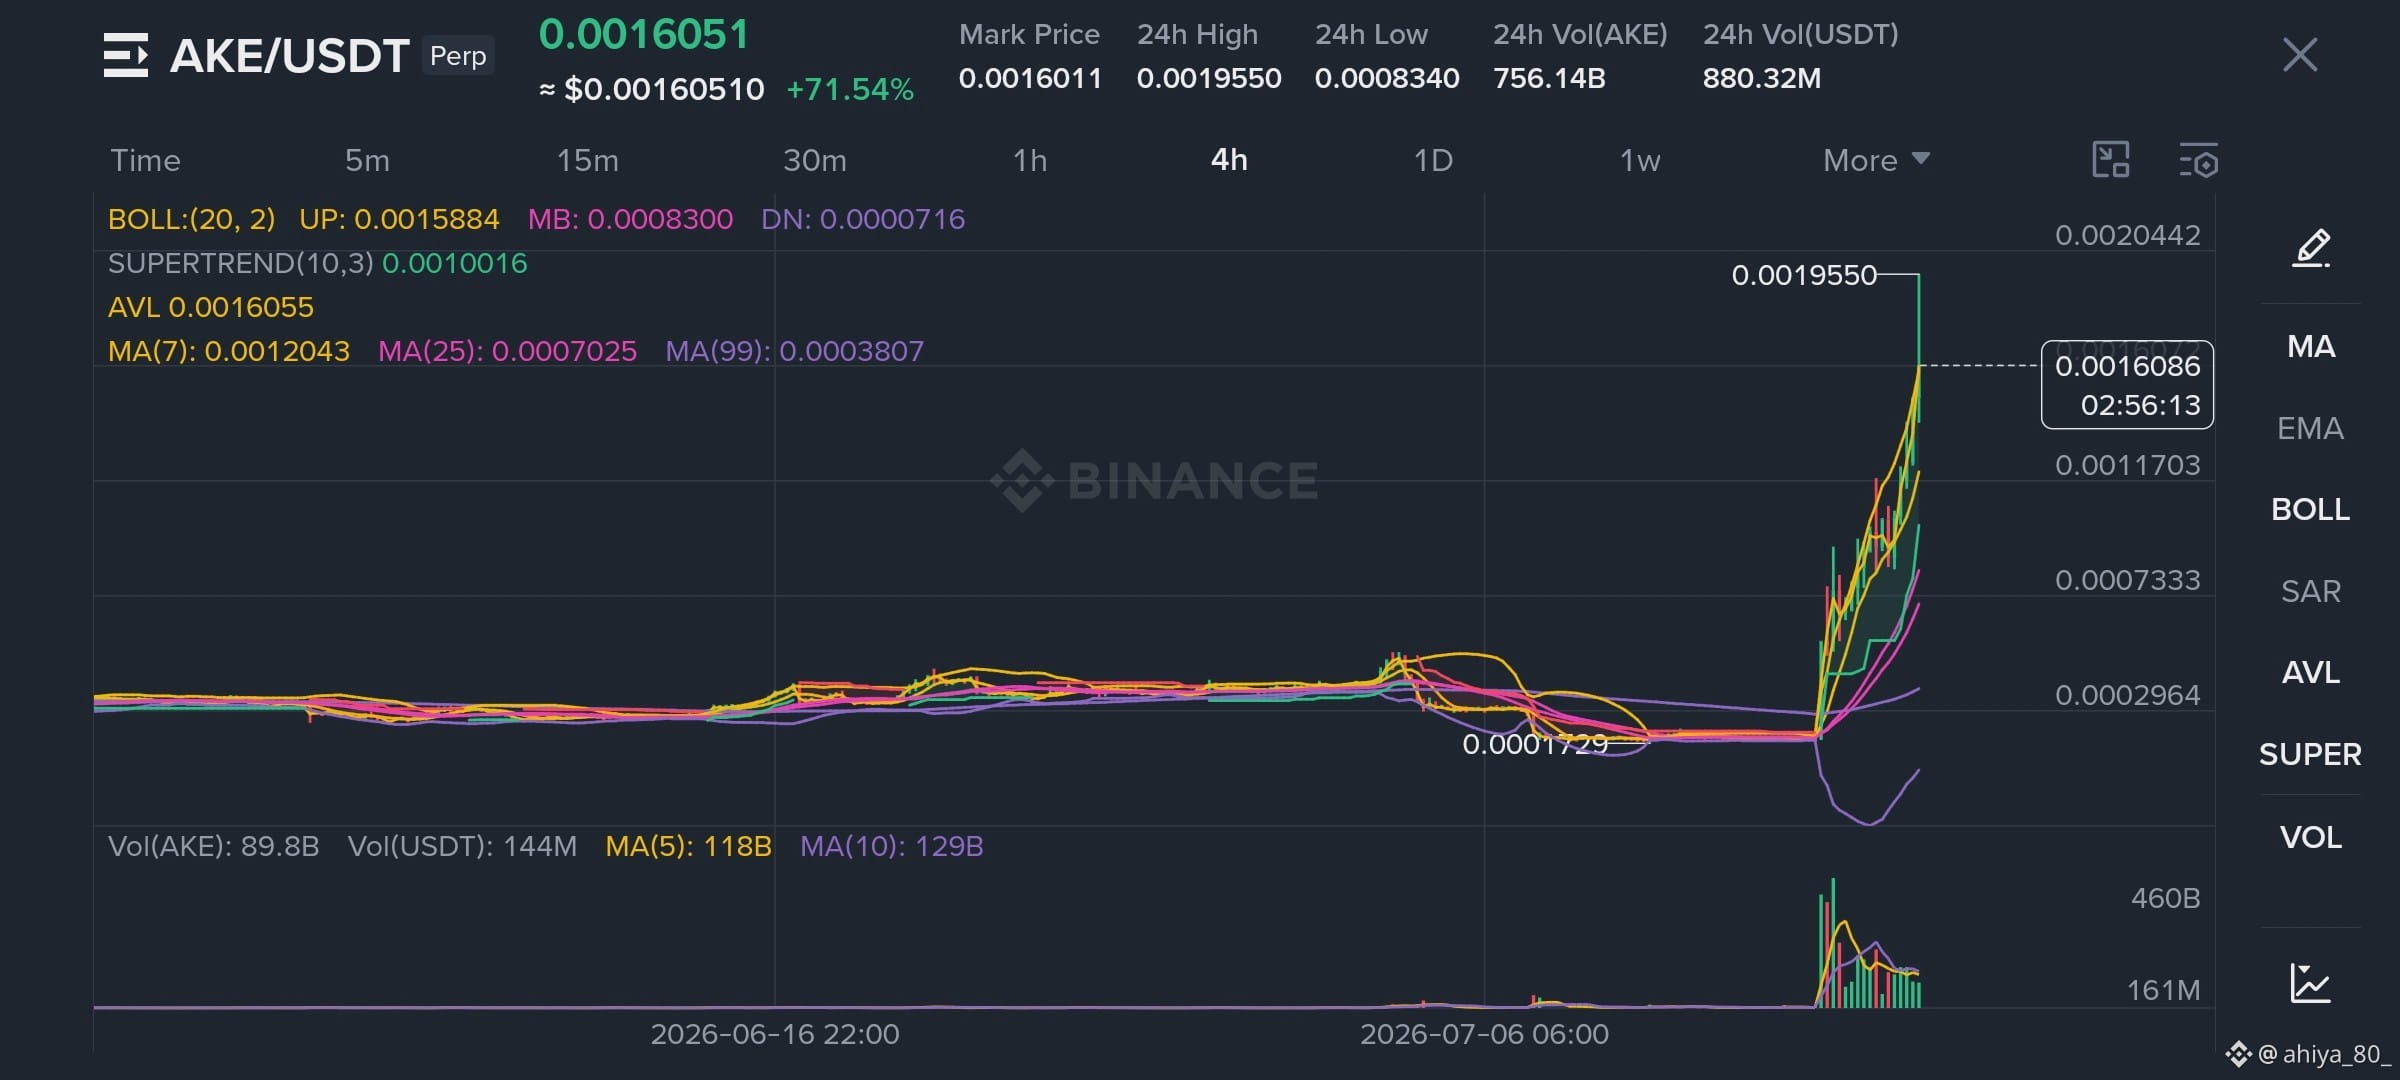Switch to the 1h interval
This screenshot has width=2400, height=1080.
point(1030,160)
